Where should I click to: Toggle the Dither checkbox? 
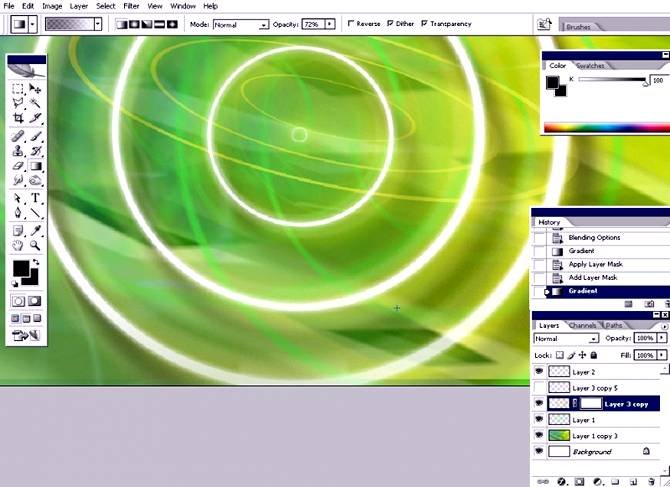[x=389, y=23]
